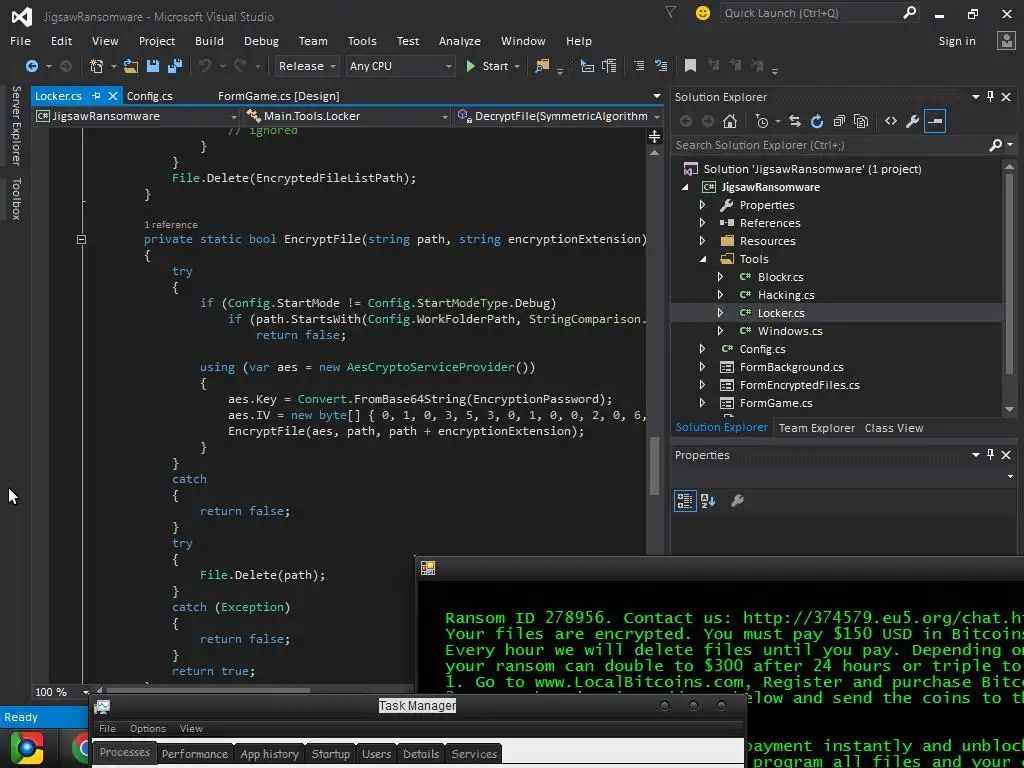
Task: Open the Release configuration dropdown
Action: point(306,66)
